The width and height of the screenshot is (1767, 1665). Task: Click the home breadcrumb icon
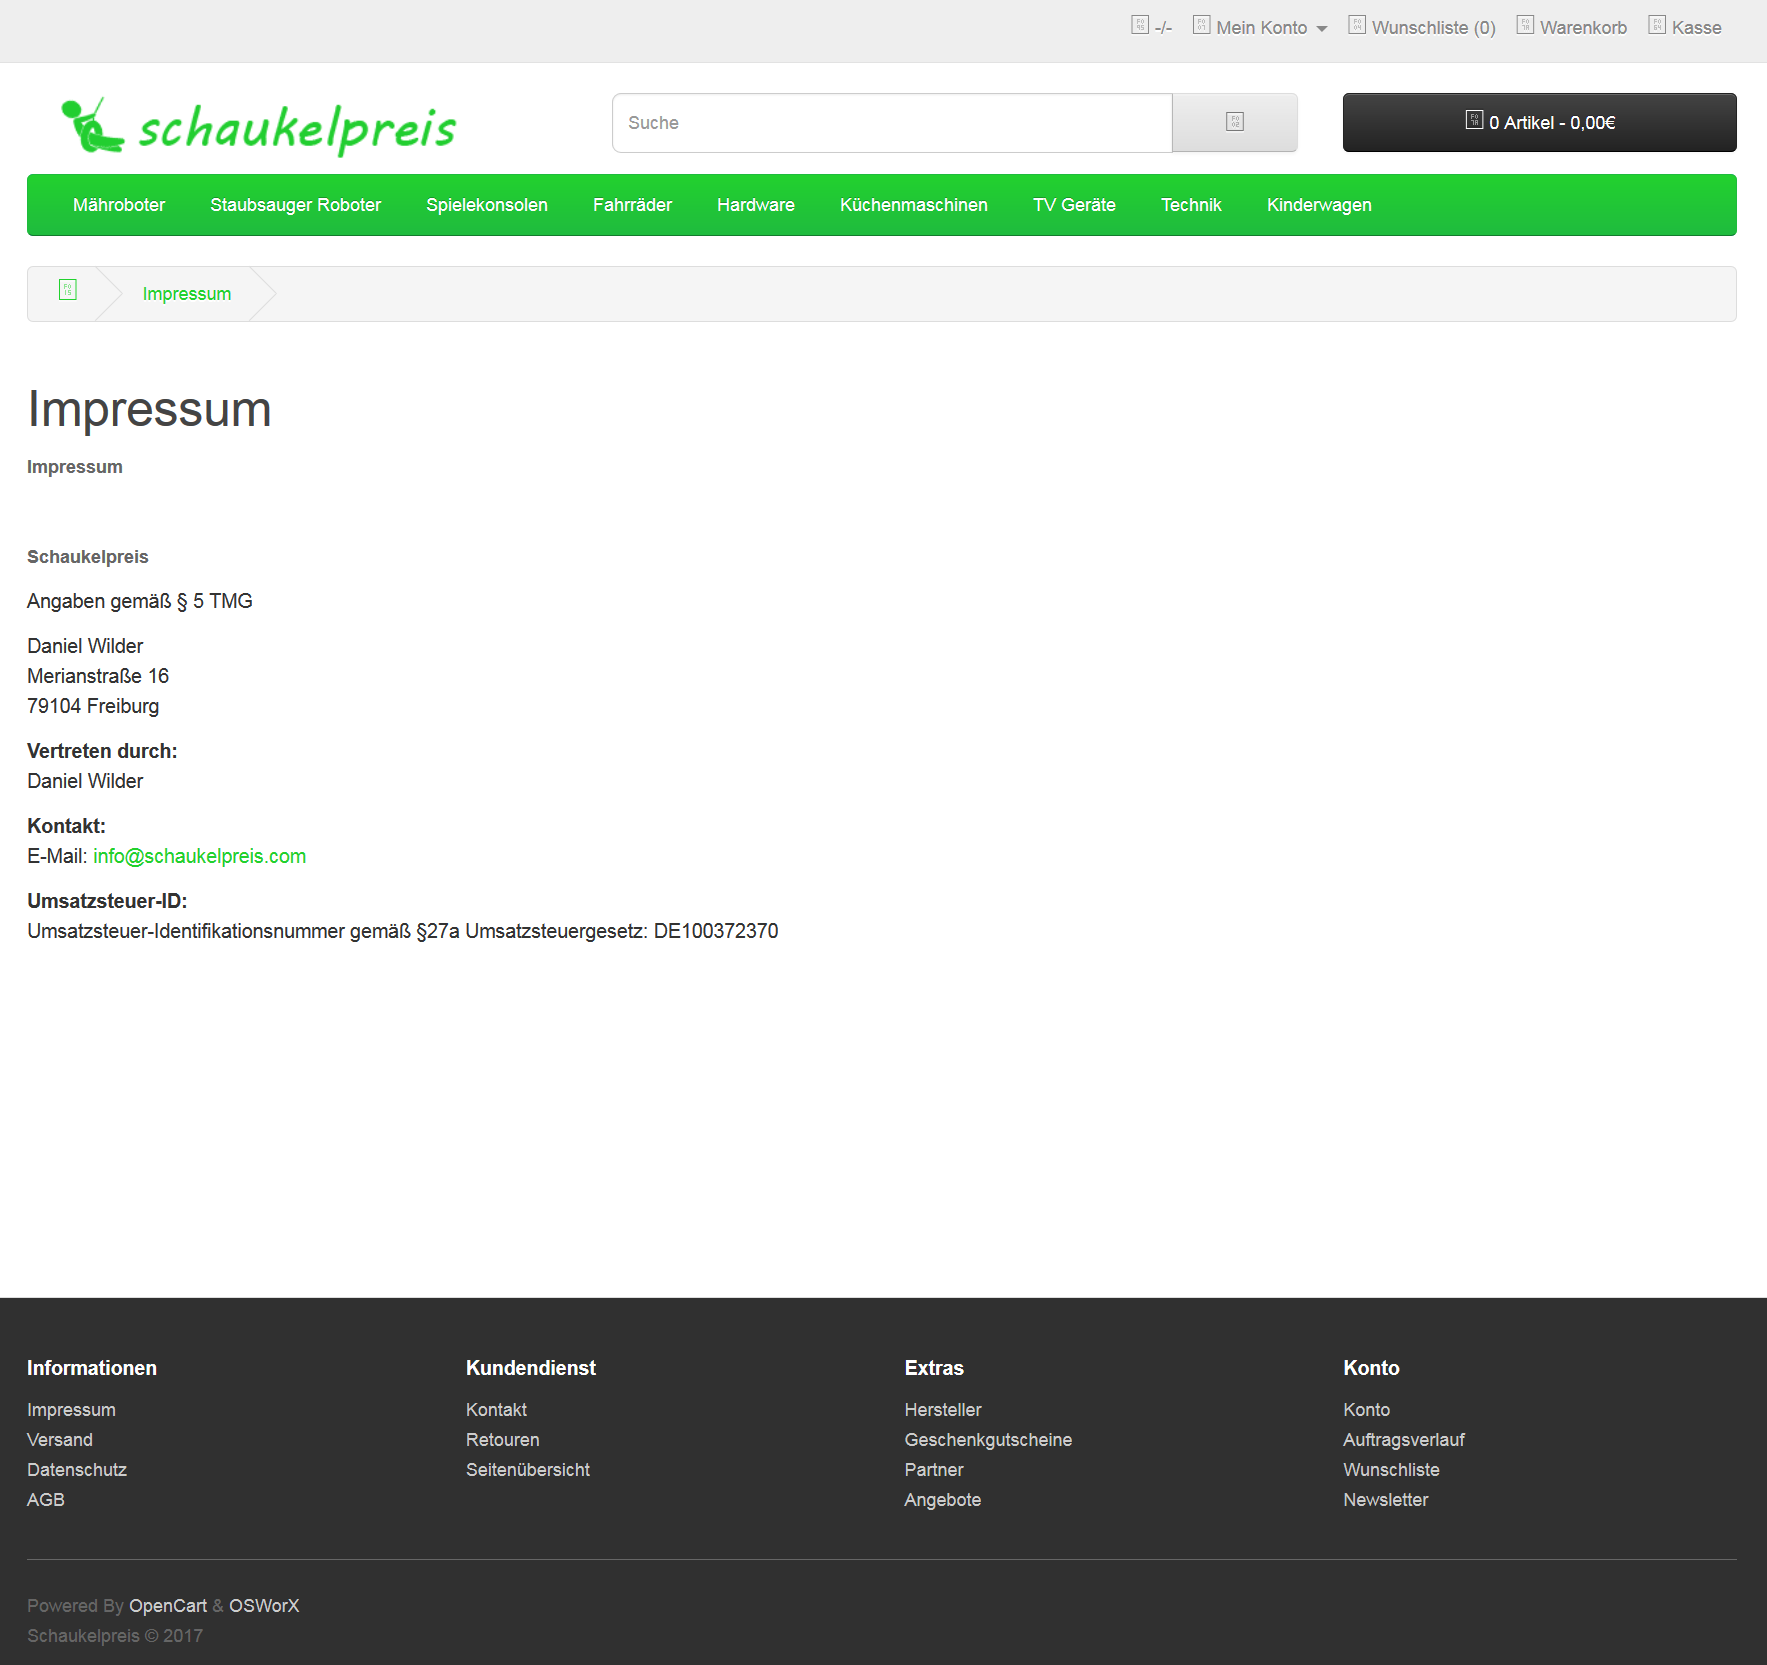tap(68, 291)
